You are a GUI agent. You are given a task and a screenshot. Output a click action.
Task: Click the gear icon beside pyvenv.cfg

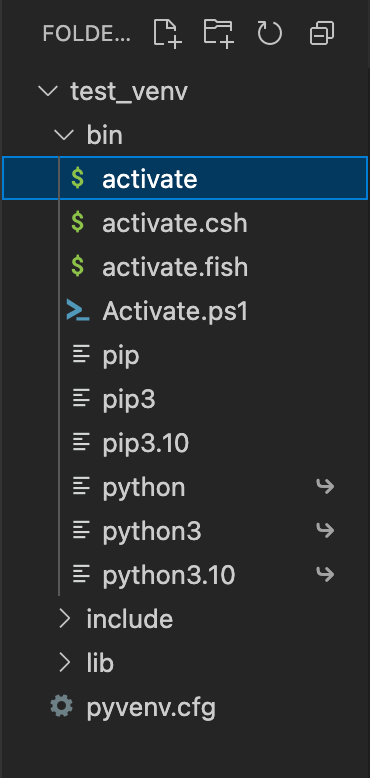pyautogui.click(x=62, y=706)
